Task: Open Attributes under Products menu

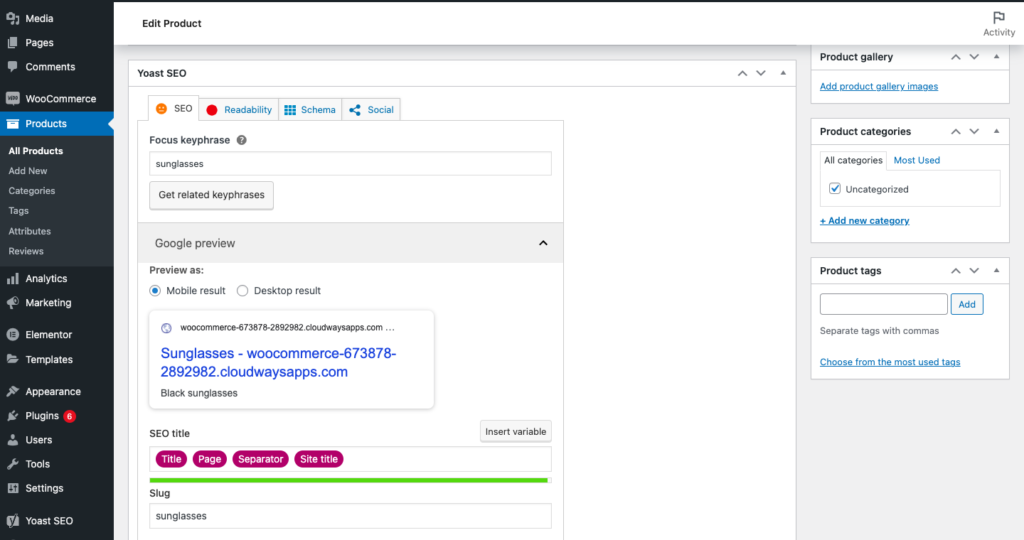Action: 29,231
